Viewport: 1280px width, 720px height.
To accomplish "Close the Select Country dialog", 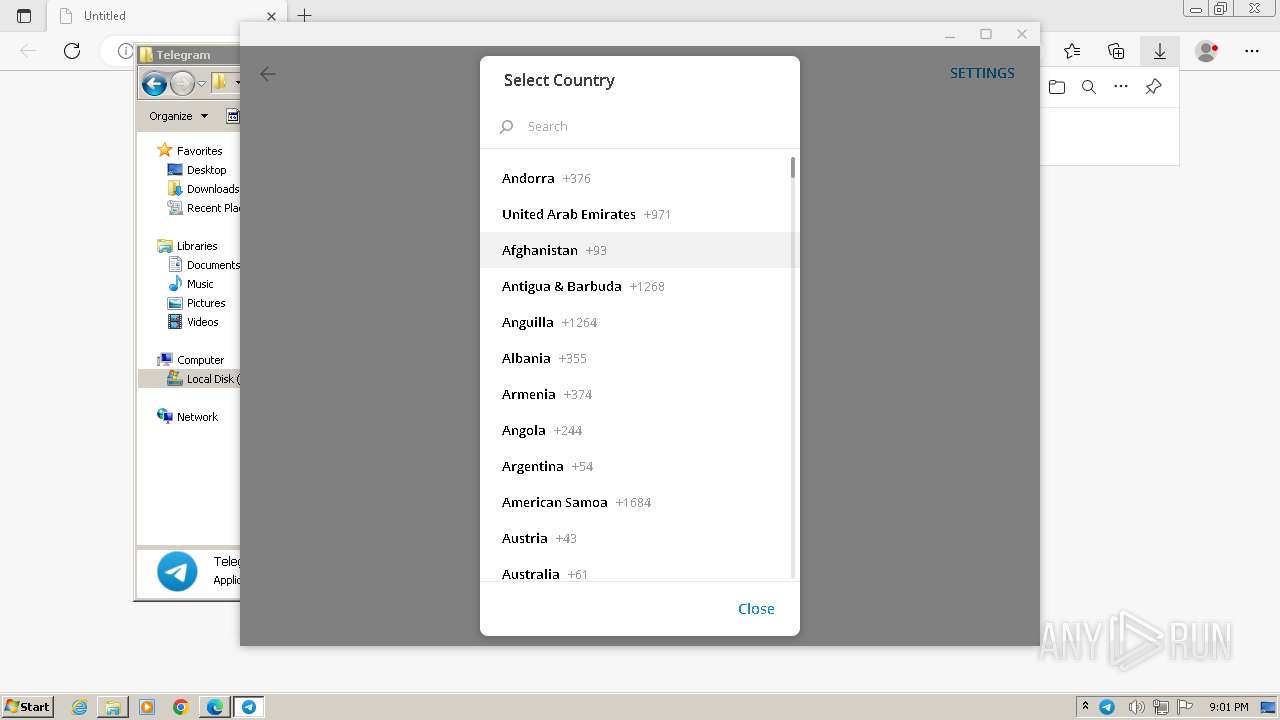I will point(756,608).
